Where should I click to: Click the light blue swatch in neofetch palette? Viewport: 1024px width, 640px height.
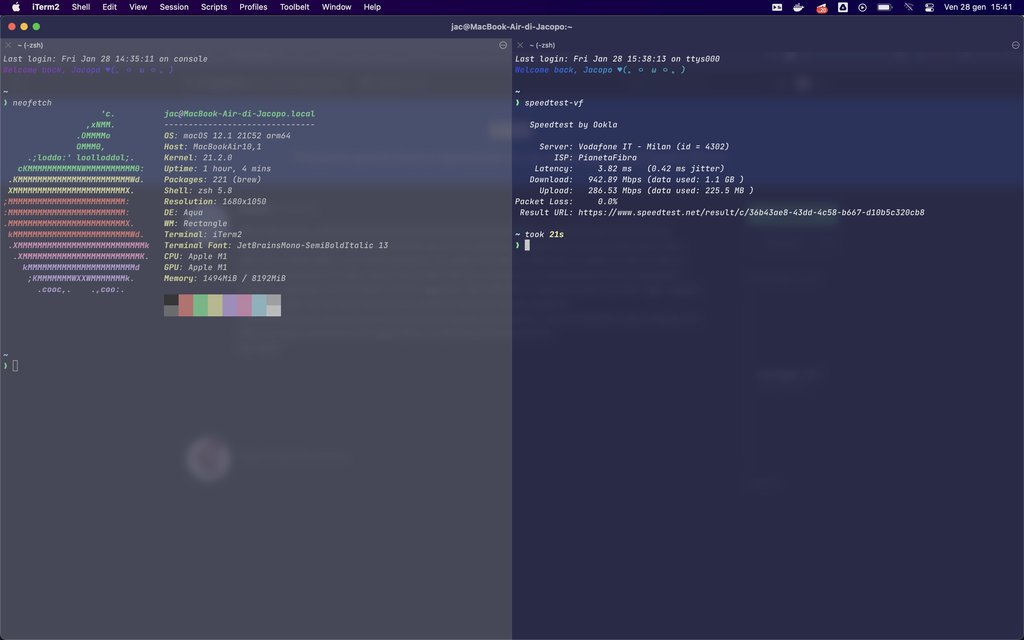[259, 305]
